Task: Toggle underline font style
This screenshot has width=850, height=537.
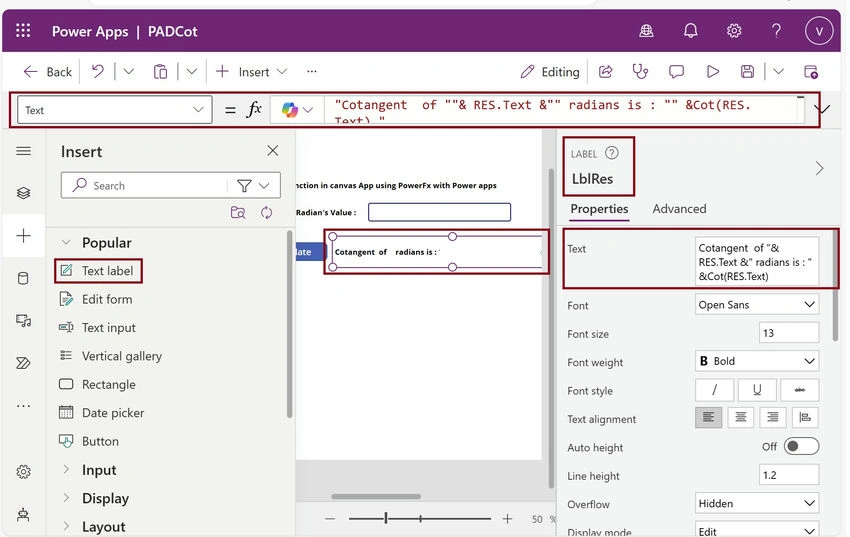Action: click(757, 390)
